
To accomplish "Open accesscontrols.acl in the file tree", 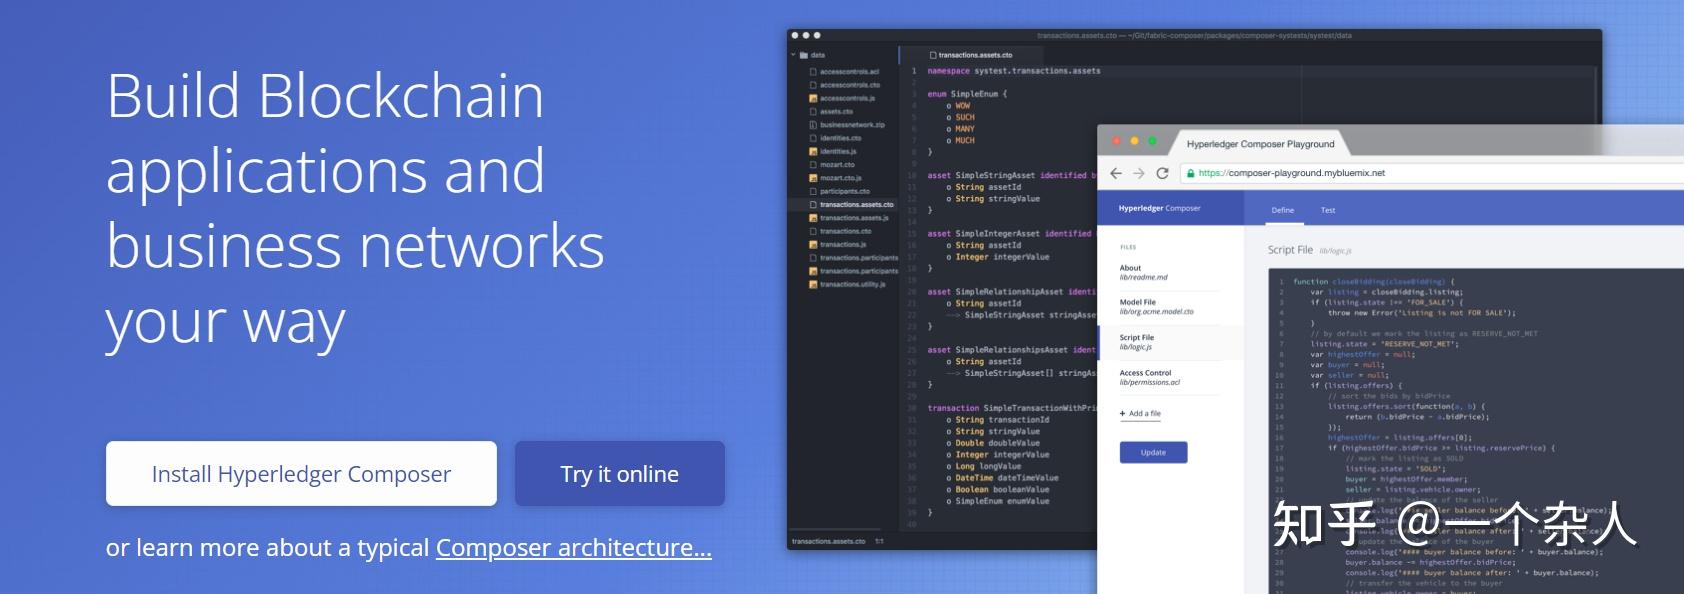I will pyautogui.click(x=849, y=72).
